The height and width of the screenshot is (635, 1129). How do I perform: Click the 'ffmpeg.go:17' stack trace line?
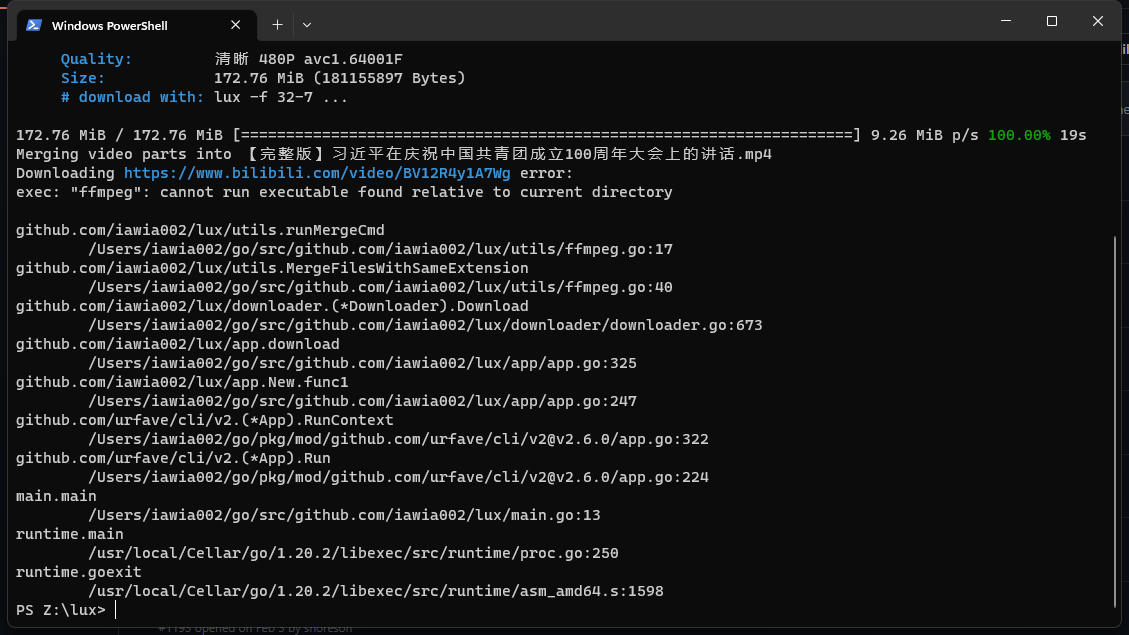(380, 249)
